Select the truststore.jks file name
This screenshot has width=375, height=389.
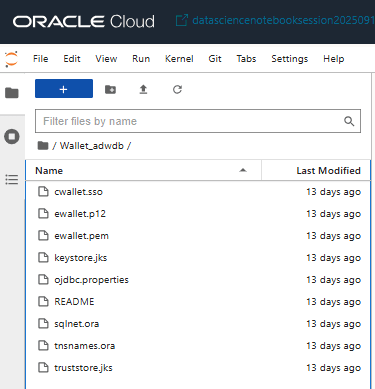pos(83,368)
